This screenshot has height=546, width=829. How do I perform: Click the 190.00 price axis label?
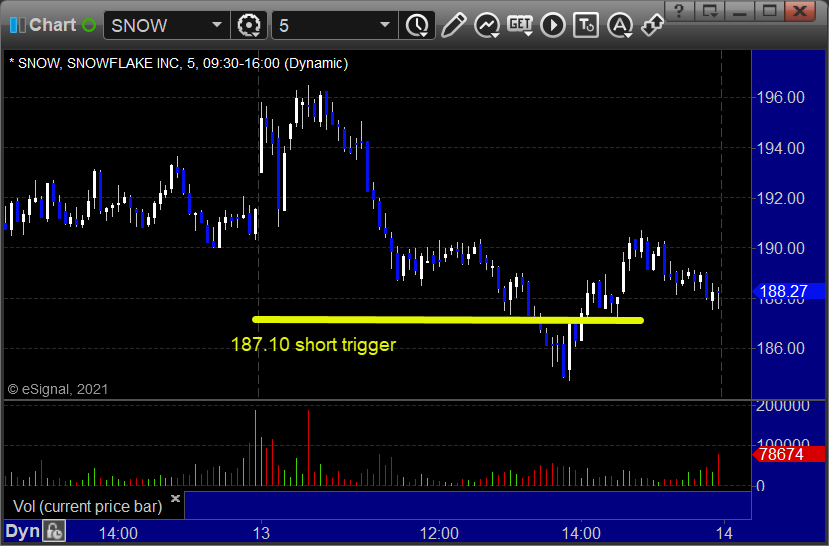pos(781,248)
